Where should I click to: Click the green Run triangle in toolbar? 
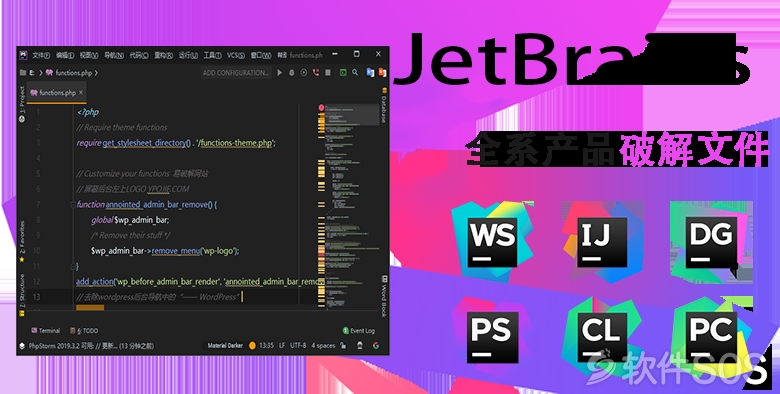click(280, 73)
